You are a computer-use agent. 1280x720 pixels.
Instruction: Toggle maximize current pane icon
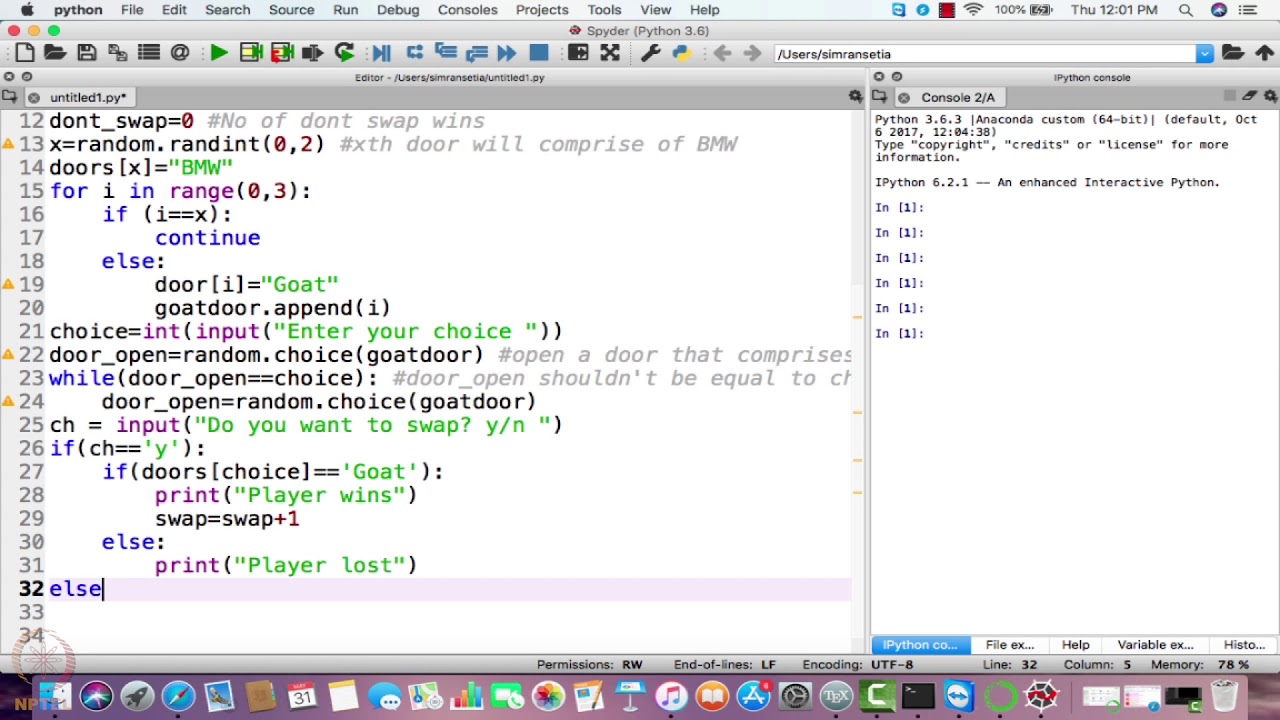(x=578, y=54)
